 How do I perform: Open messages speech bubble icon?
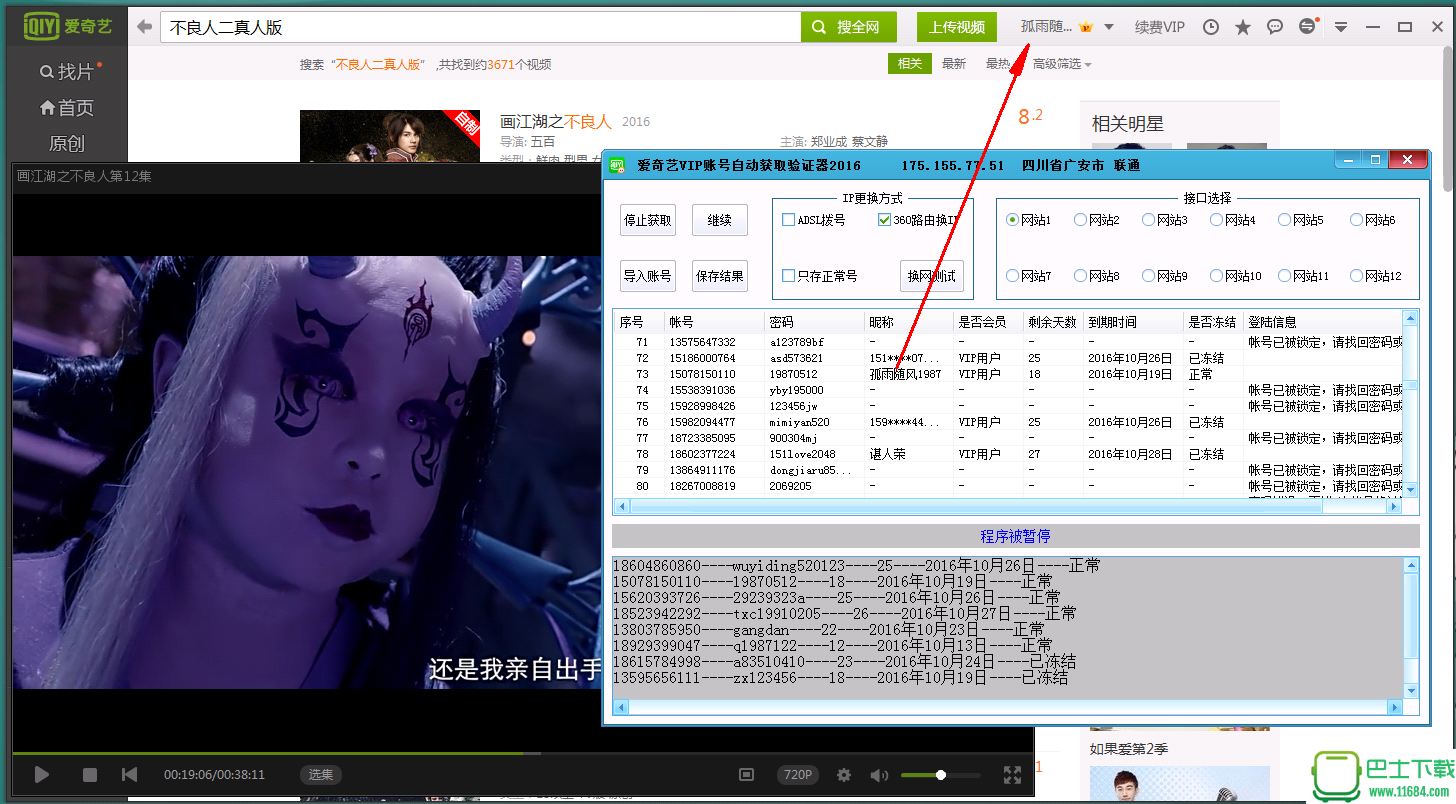click(1275, 27)
